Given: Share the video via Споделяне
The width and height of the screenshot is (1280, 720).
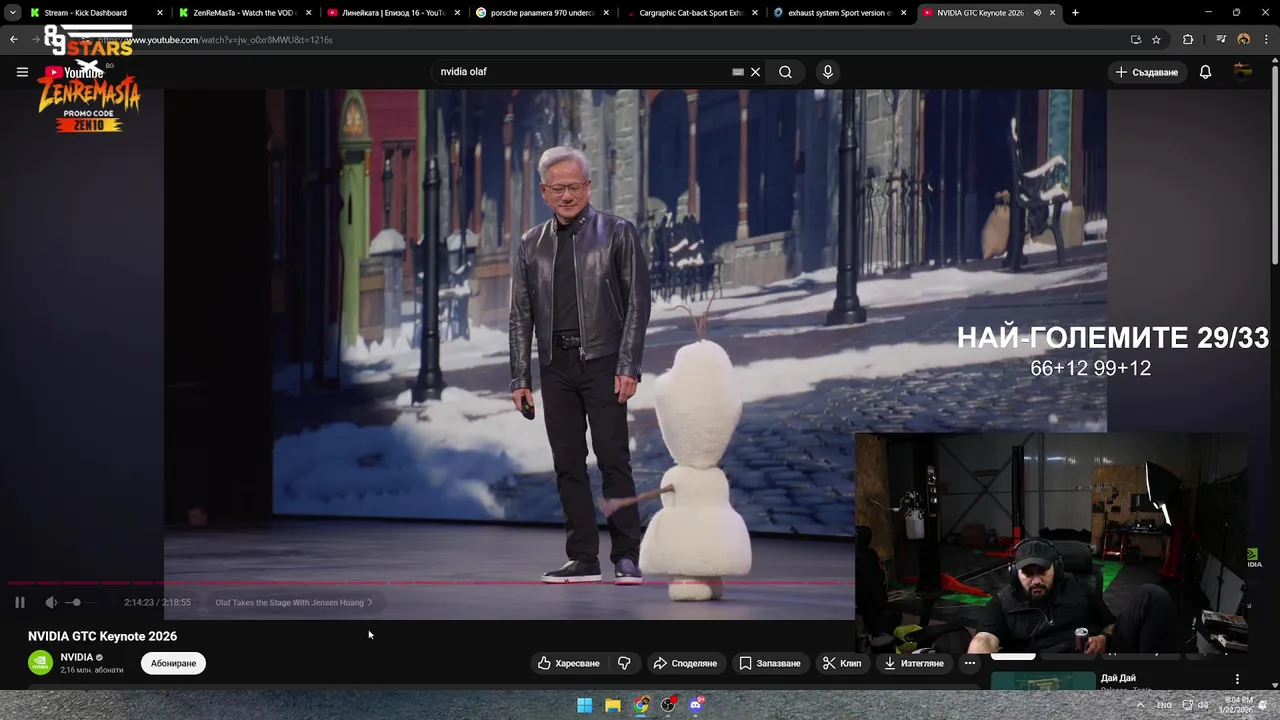Looking at the screenshot, I should click(x=685, y=663).
